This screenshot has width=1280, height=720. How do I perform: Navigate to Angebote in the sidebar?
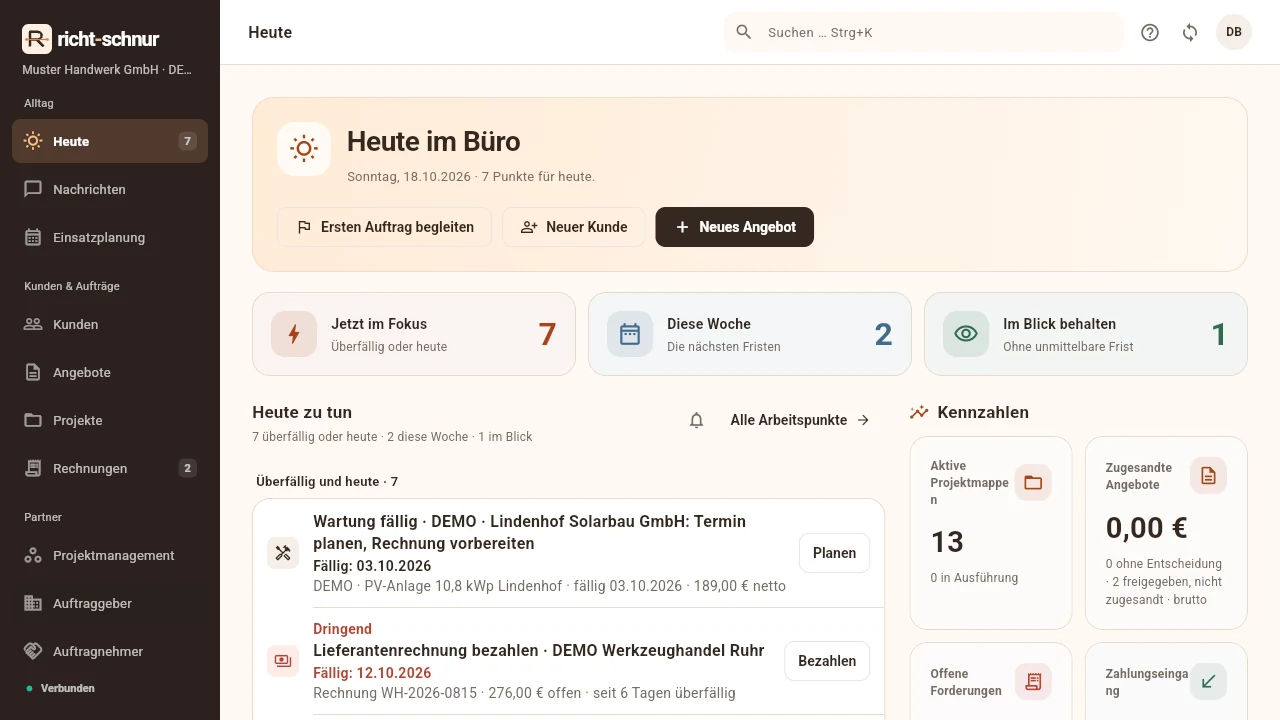(110, 372)
